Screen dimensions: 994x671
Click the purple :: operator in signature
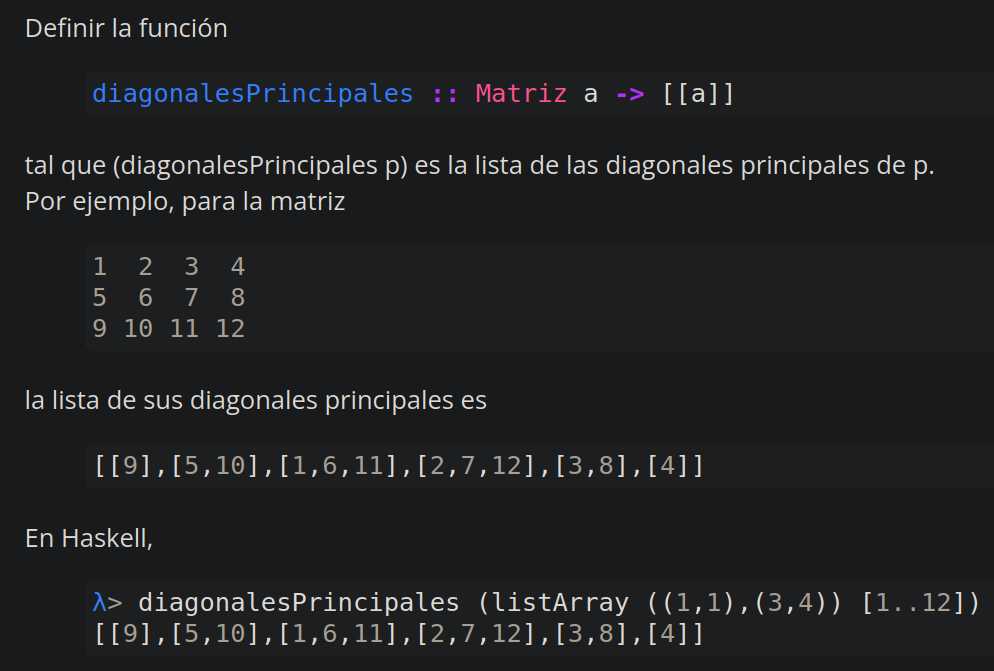(x=444, y=94)
